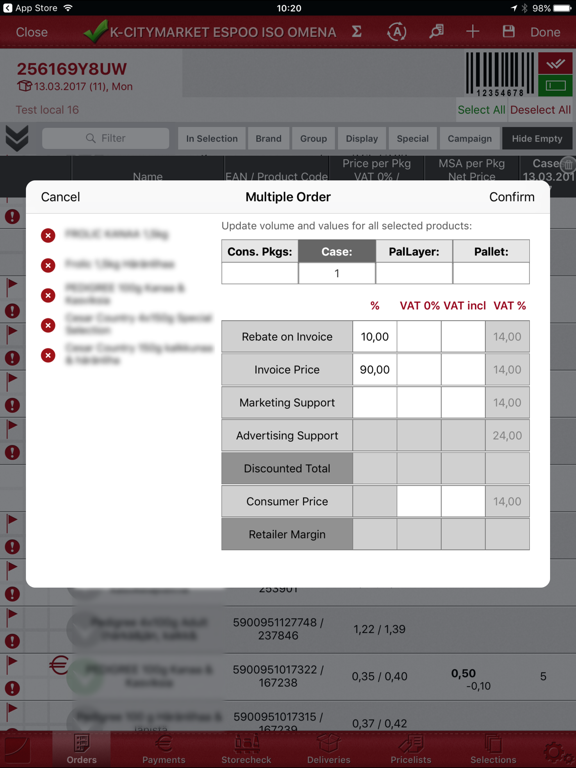Select the PalLayer unit tab
Image resolution: width=576 pixels, height=768 pixels.
click(414, 251)
